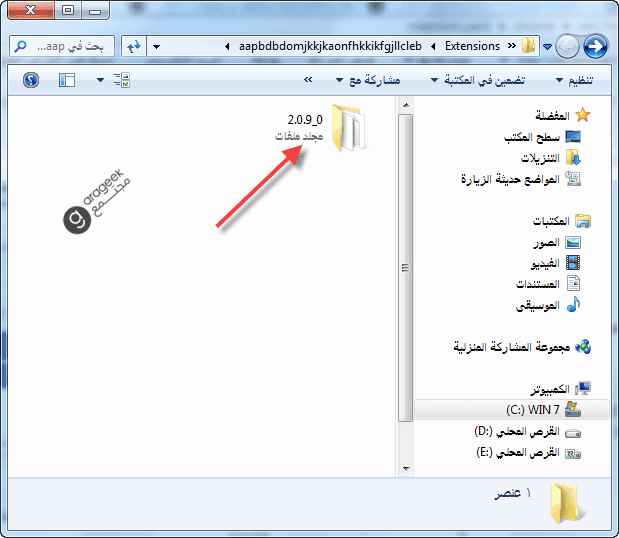The height and width of the screenshot is (538, 619).
Task: Open التنزيلات downloads folder in sidebar
Action: (x=544, y=158)
